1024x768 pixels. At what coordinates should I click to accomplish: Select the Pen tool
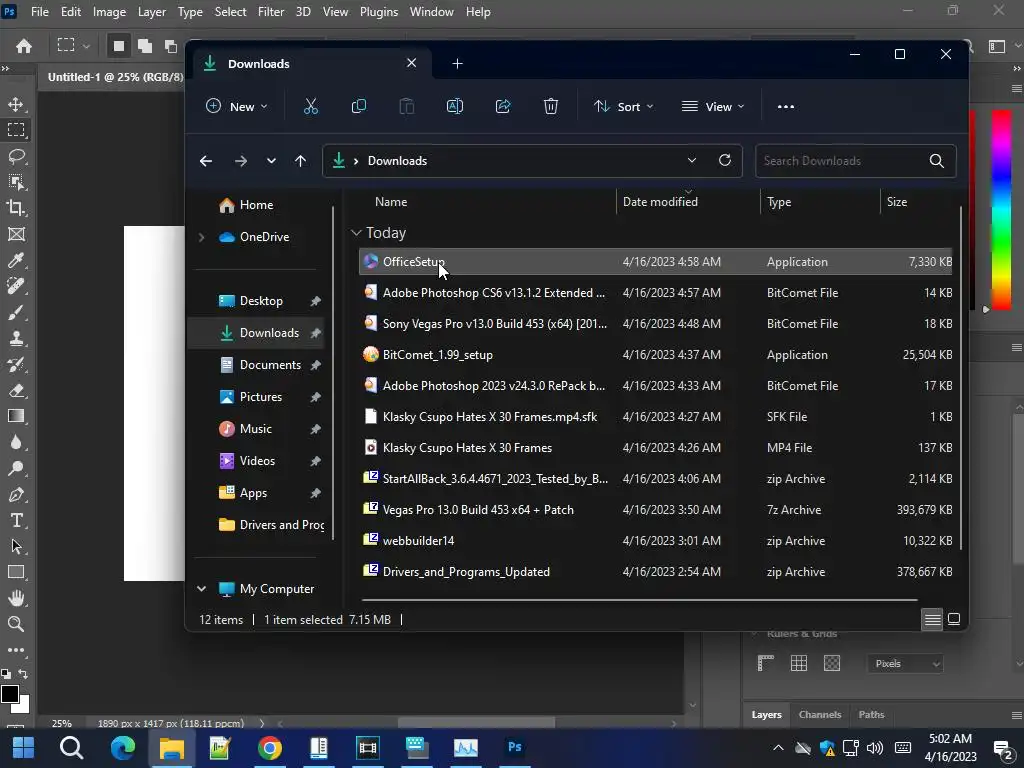(16, 494)
